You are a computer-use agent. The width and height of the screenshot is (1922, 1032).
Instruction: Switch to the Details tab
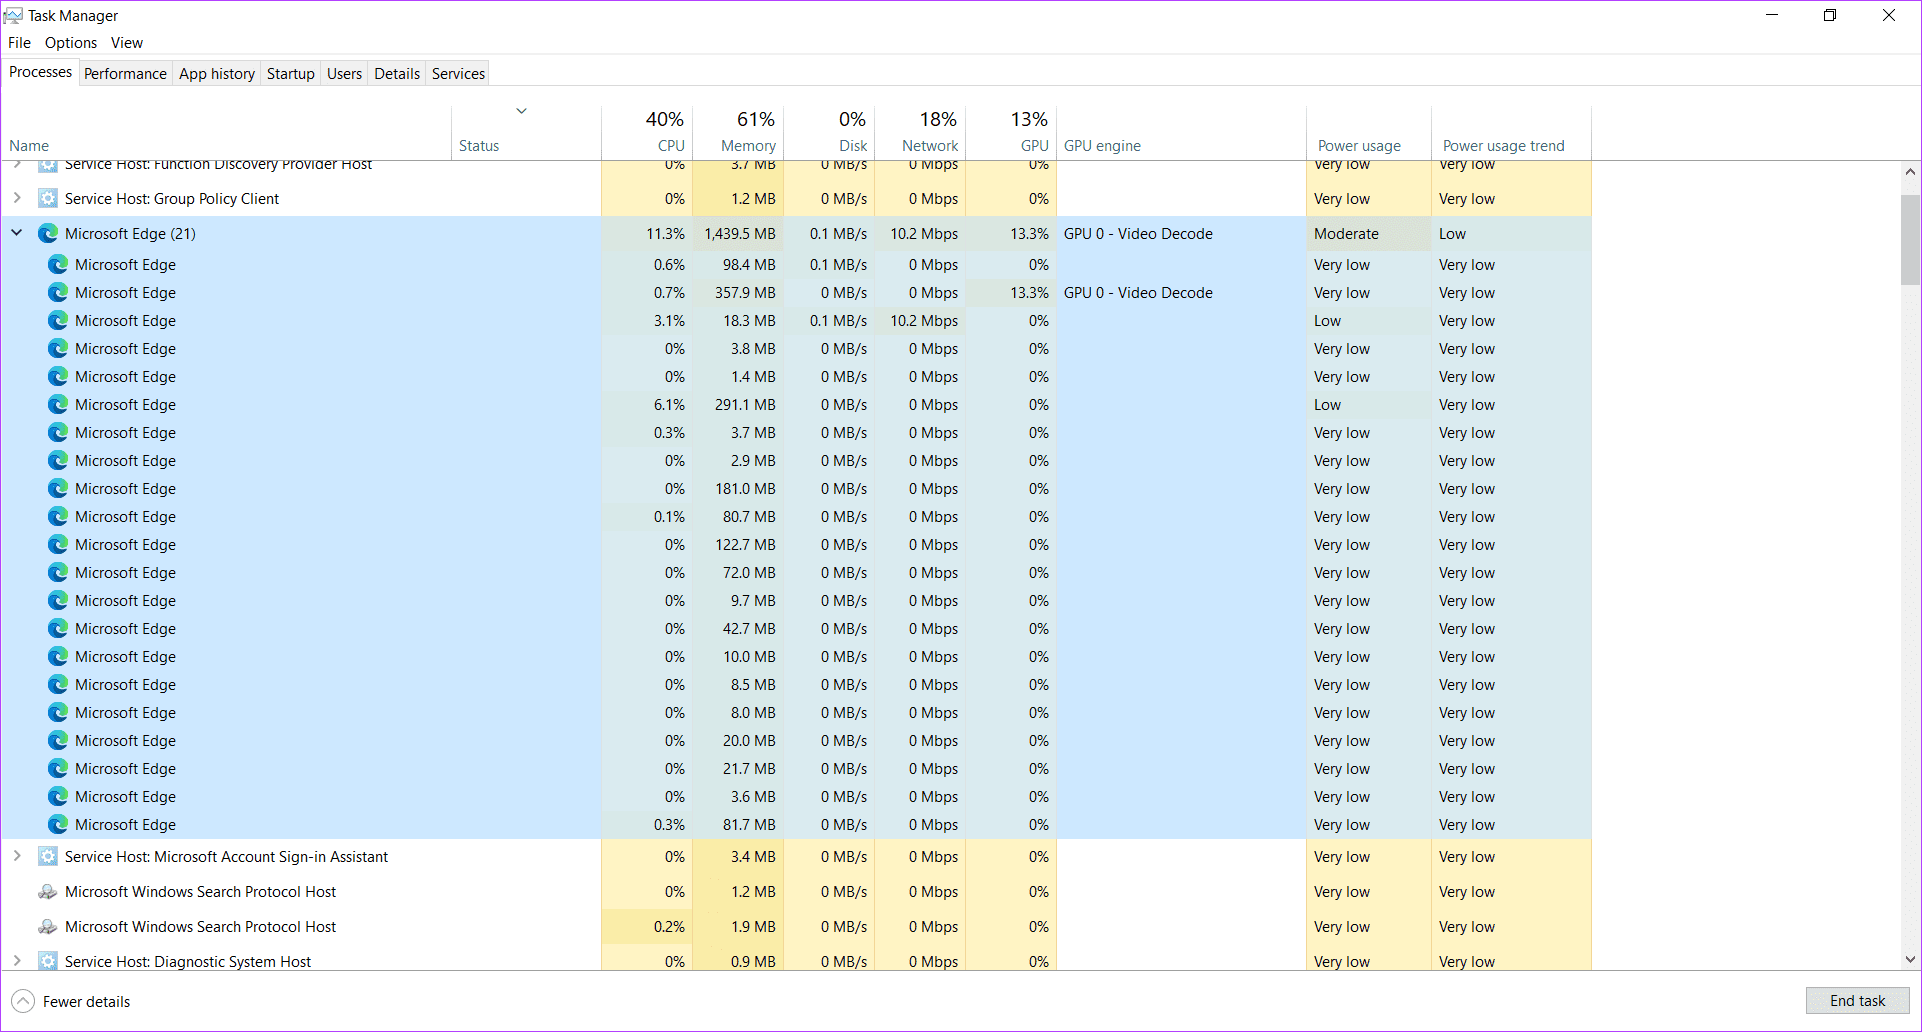(x=397, y=73)
